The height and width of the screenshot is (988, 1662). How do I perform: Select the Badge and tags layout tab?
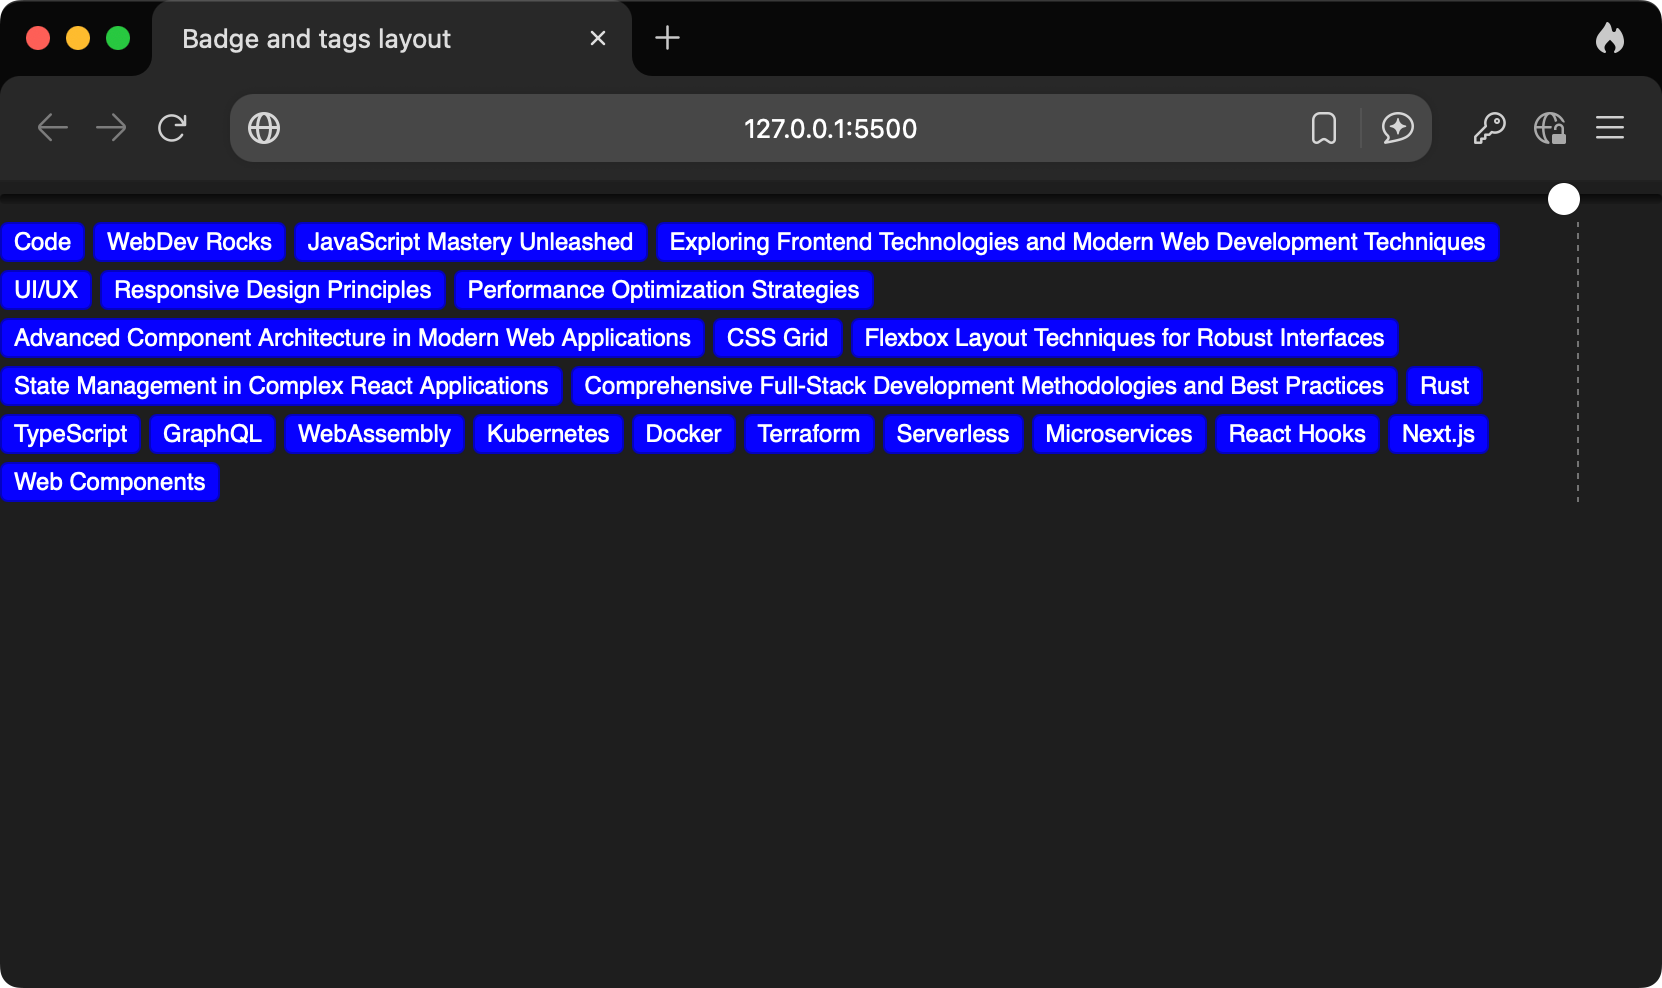pos(392,38)
